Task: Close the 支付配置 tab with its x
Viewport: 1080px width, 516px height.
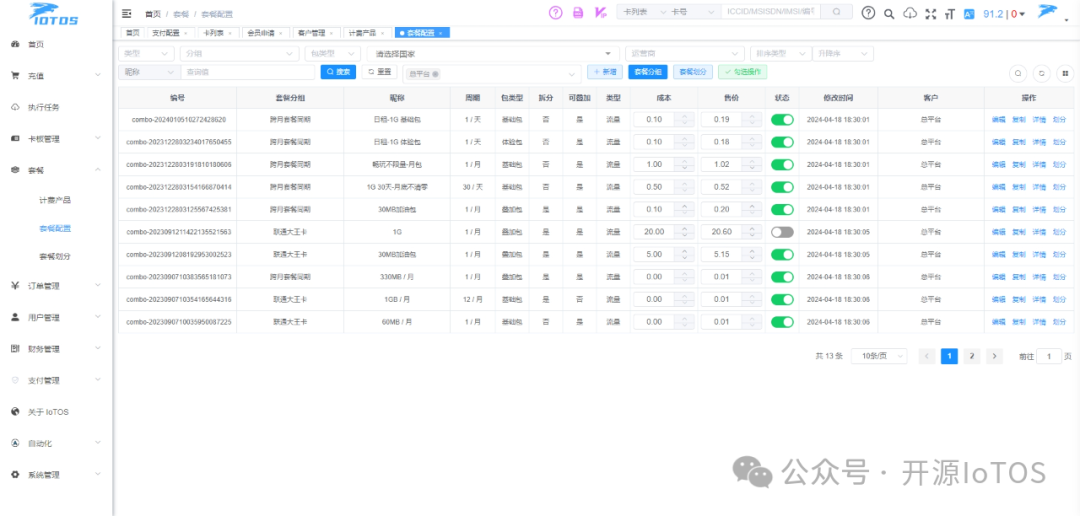Action: [x=185, y=33]
